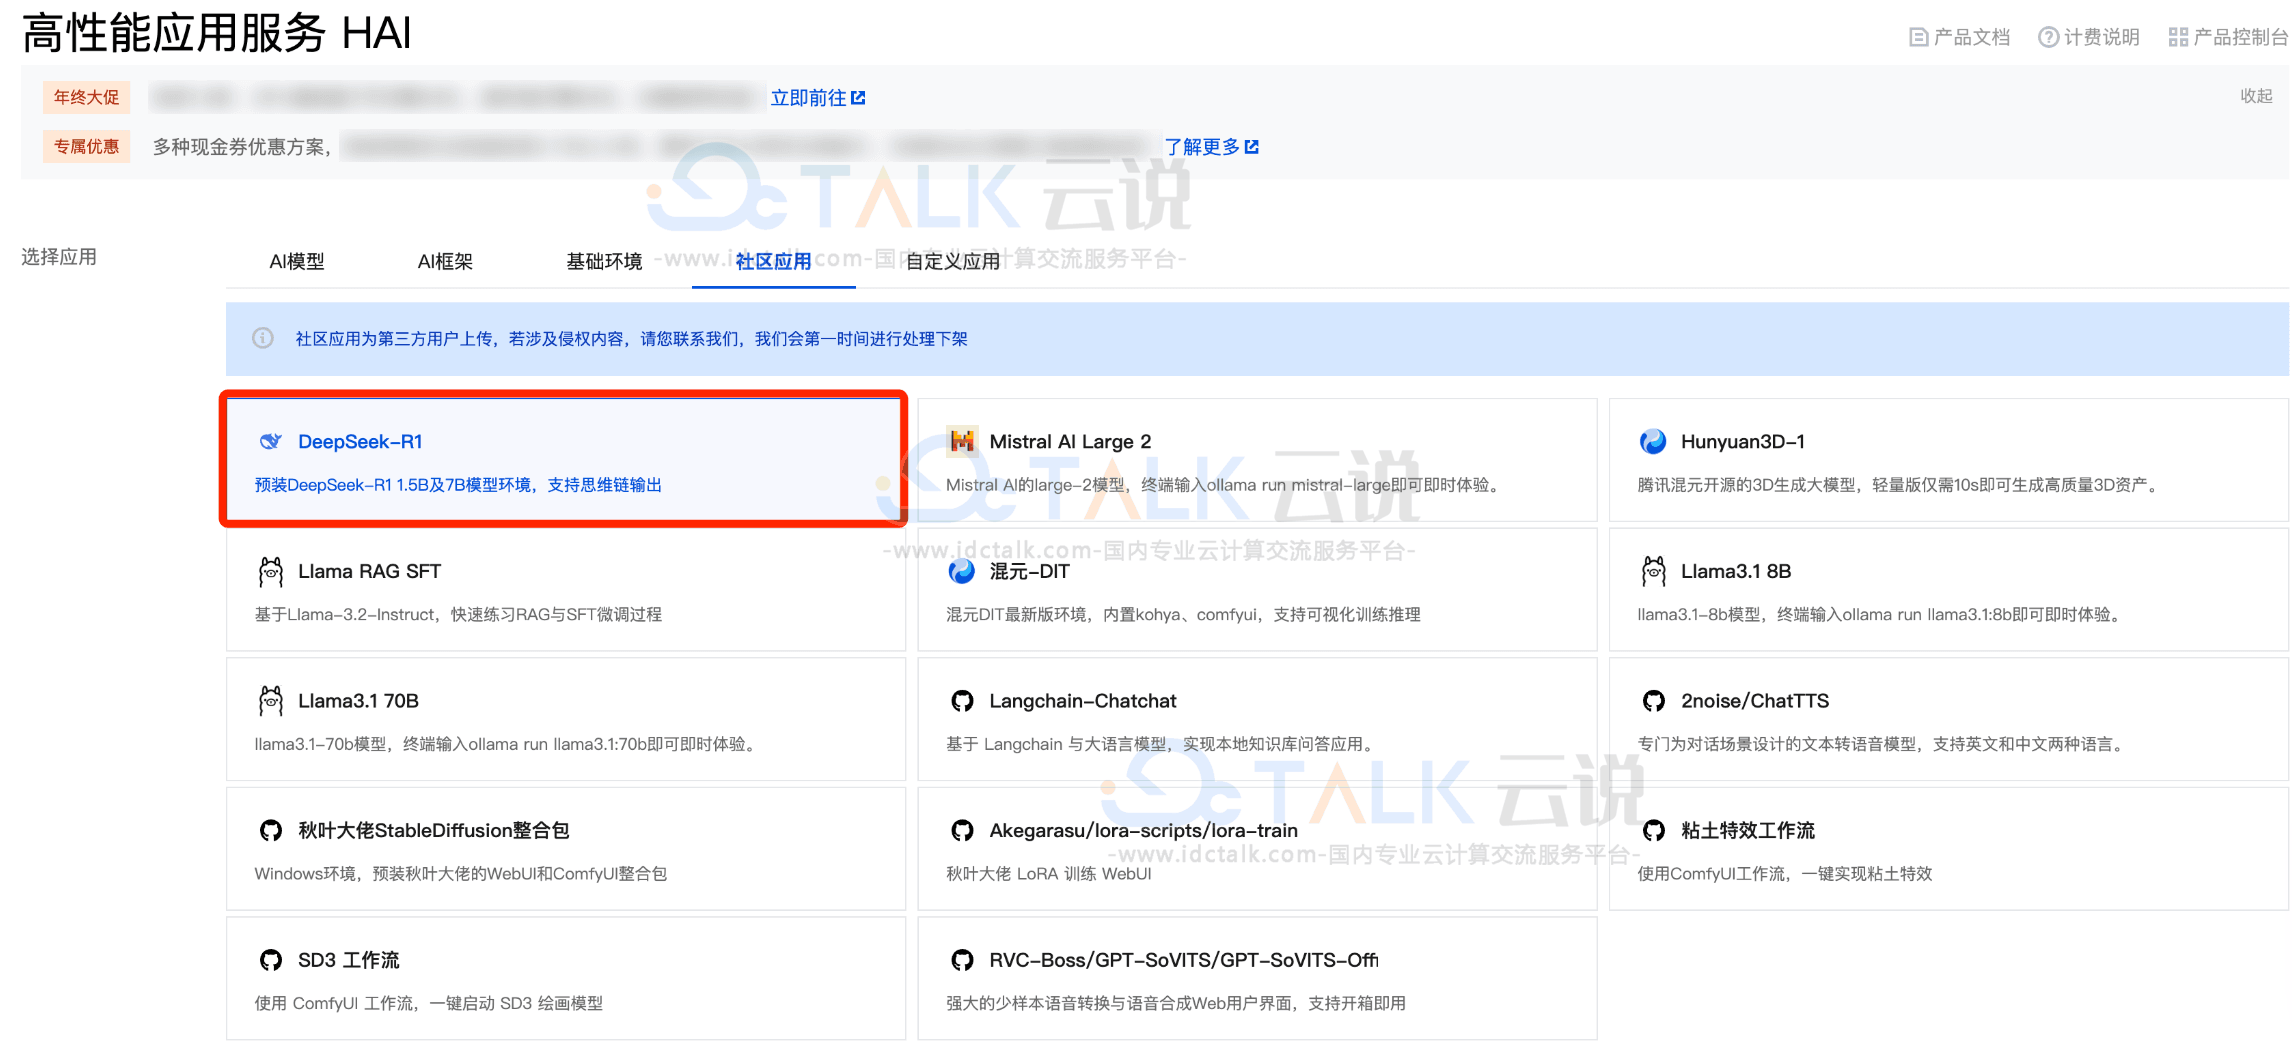Choose the Llama3.1 70B title

pyautogui.click(x=358, y=701)
